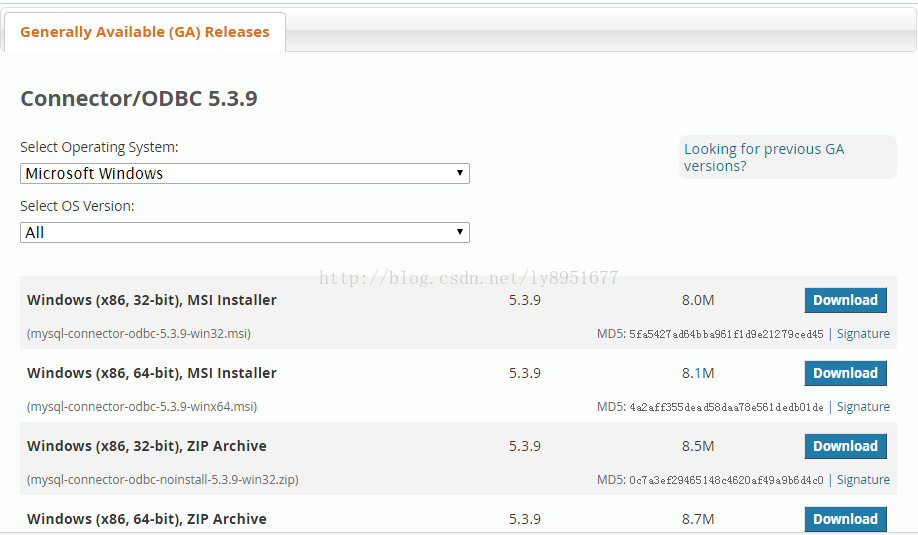Select the Windows (x86, 32-bit), MSI Installer title
The image size is (918, 535).
(x=152, y=300)
